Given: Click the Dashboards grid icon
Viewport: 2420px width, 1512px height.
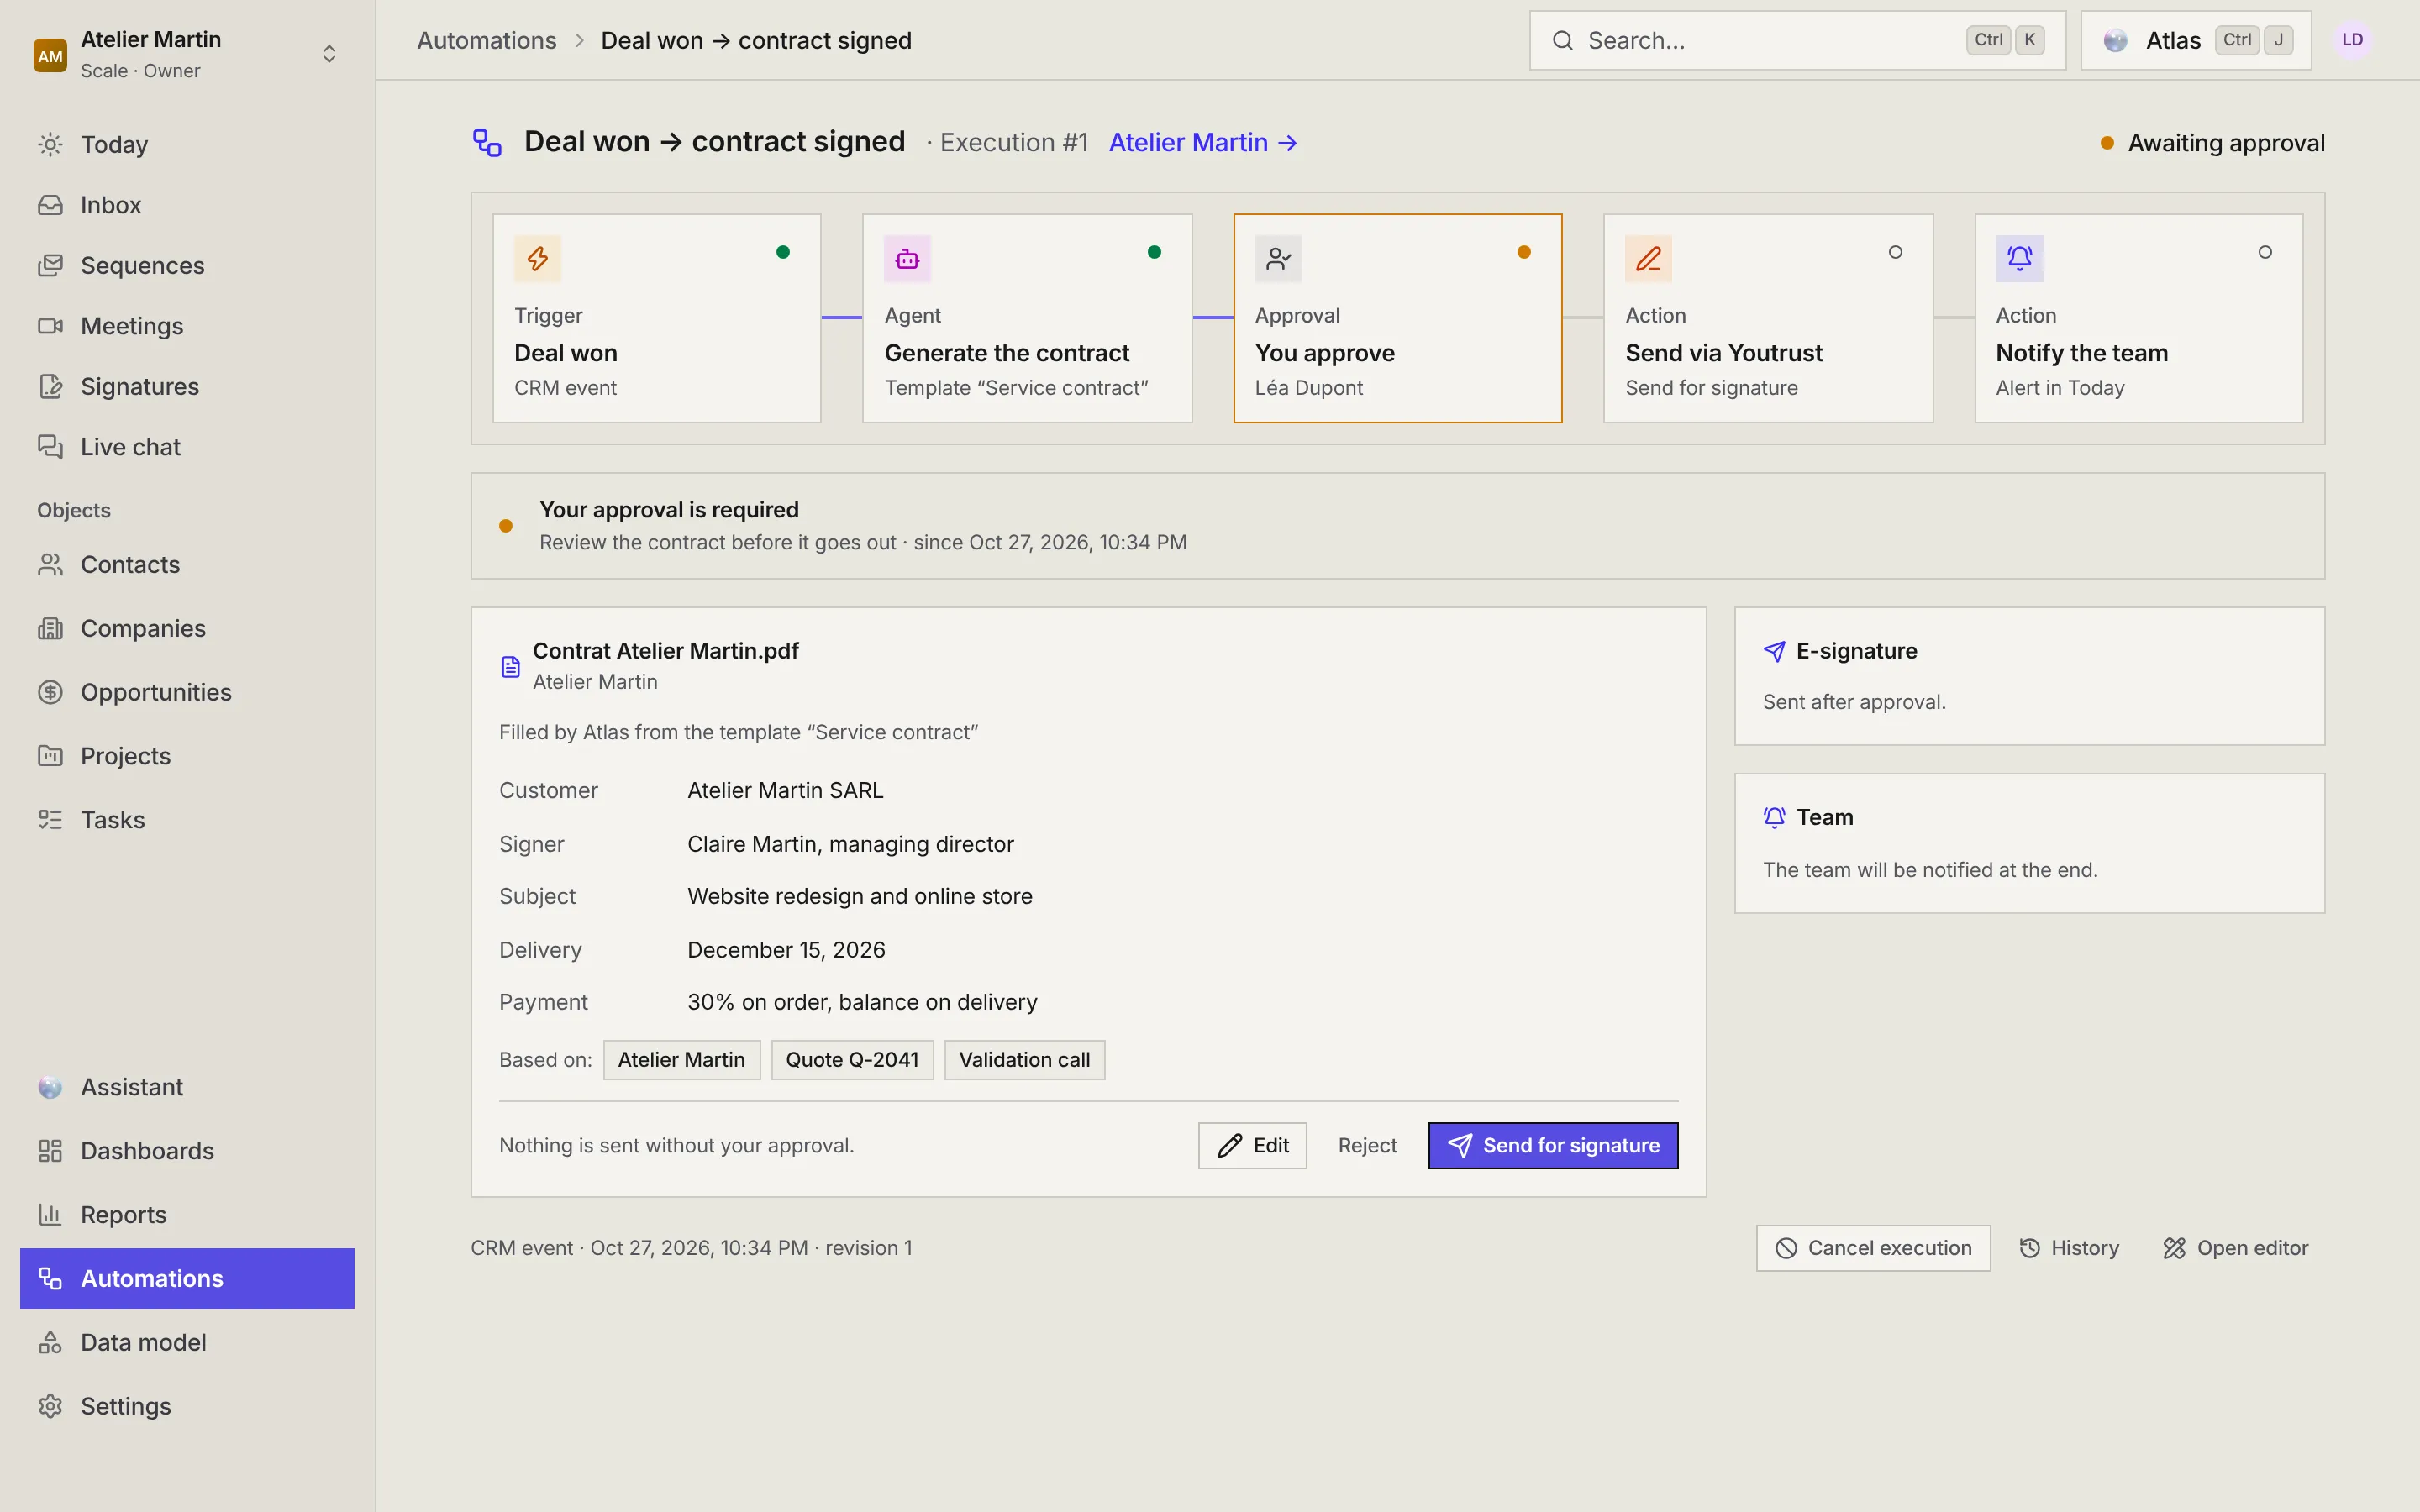Looking at the screenshot, I should pos(50,1151).
